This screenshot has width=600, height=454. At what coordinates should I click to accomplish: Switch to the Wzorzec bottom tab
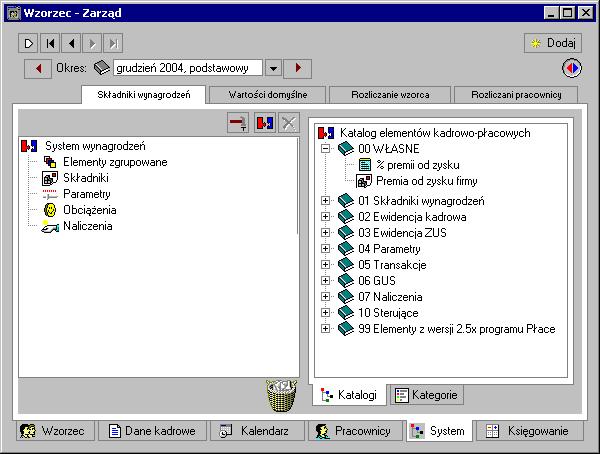click(55, 431)
